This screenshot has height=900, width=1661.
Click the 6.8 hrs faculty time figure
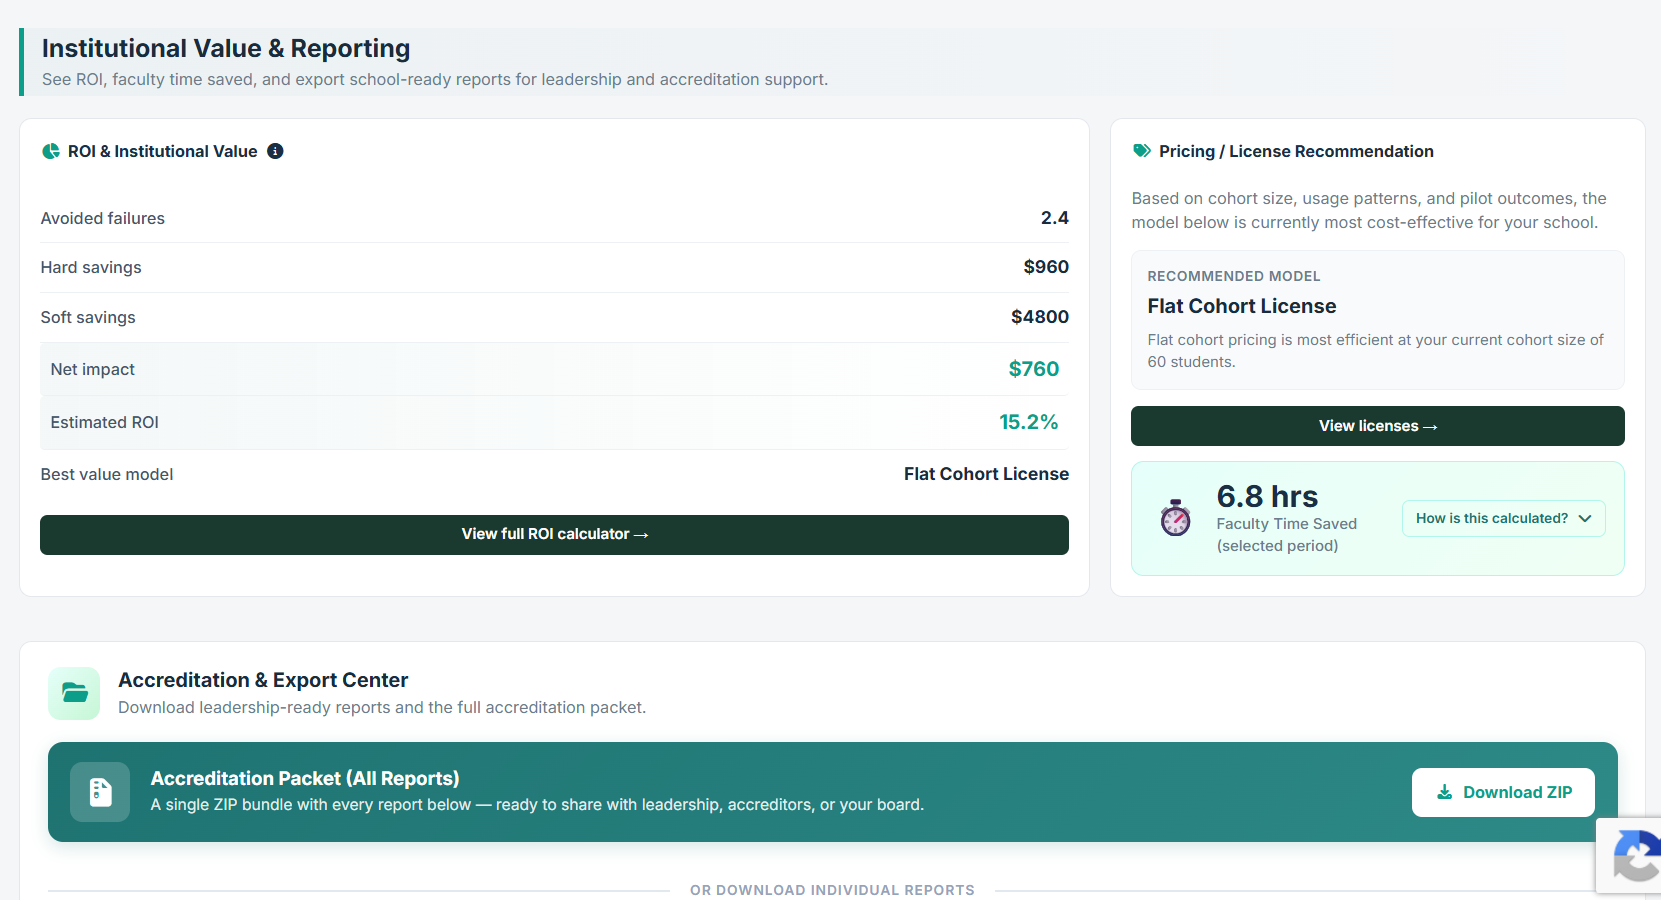(1267, 496)
